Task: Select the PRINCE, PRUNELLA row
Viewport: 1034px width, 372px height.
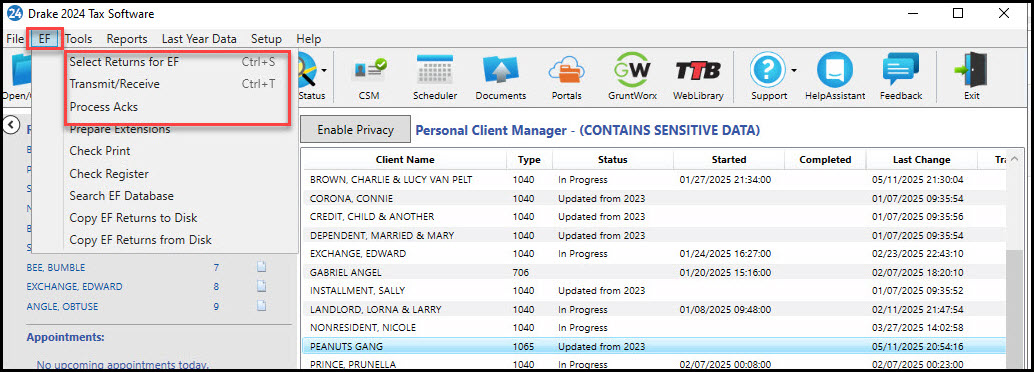Action: click(654, 363)
